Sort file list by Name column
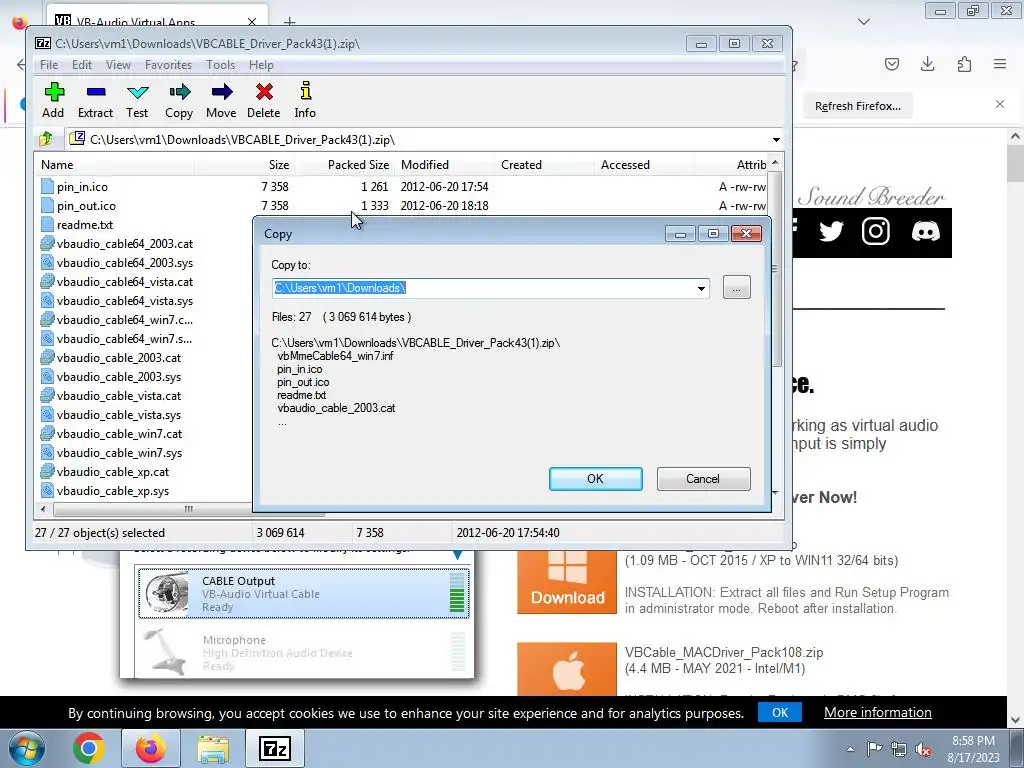 (116, 165)
